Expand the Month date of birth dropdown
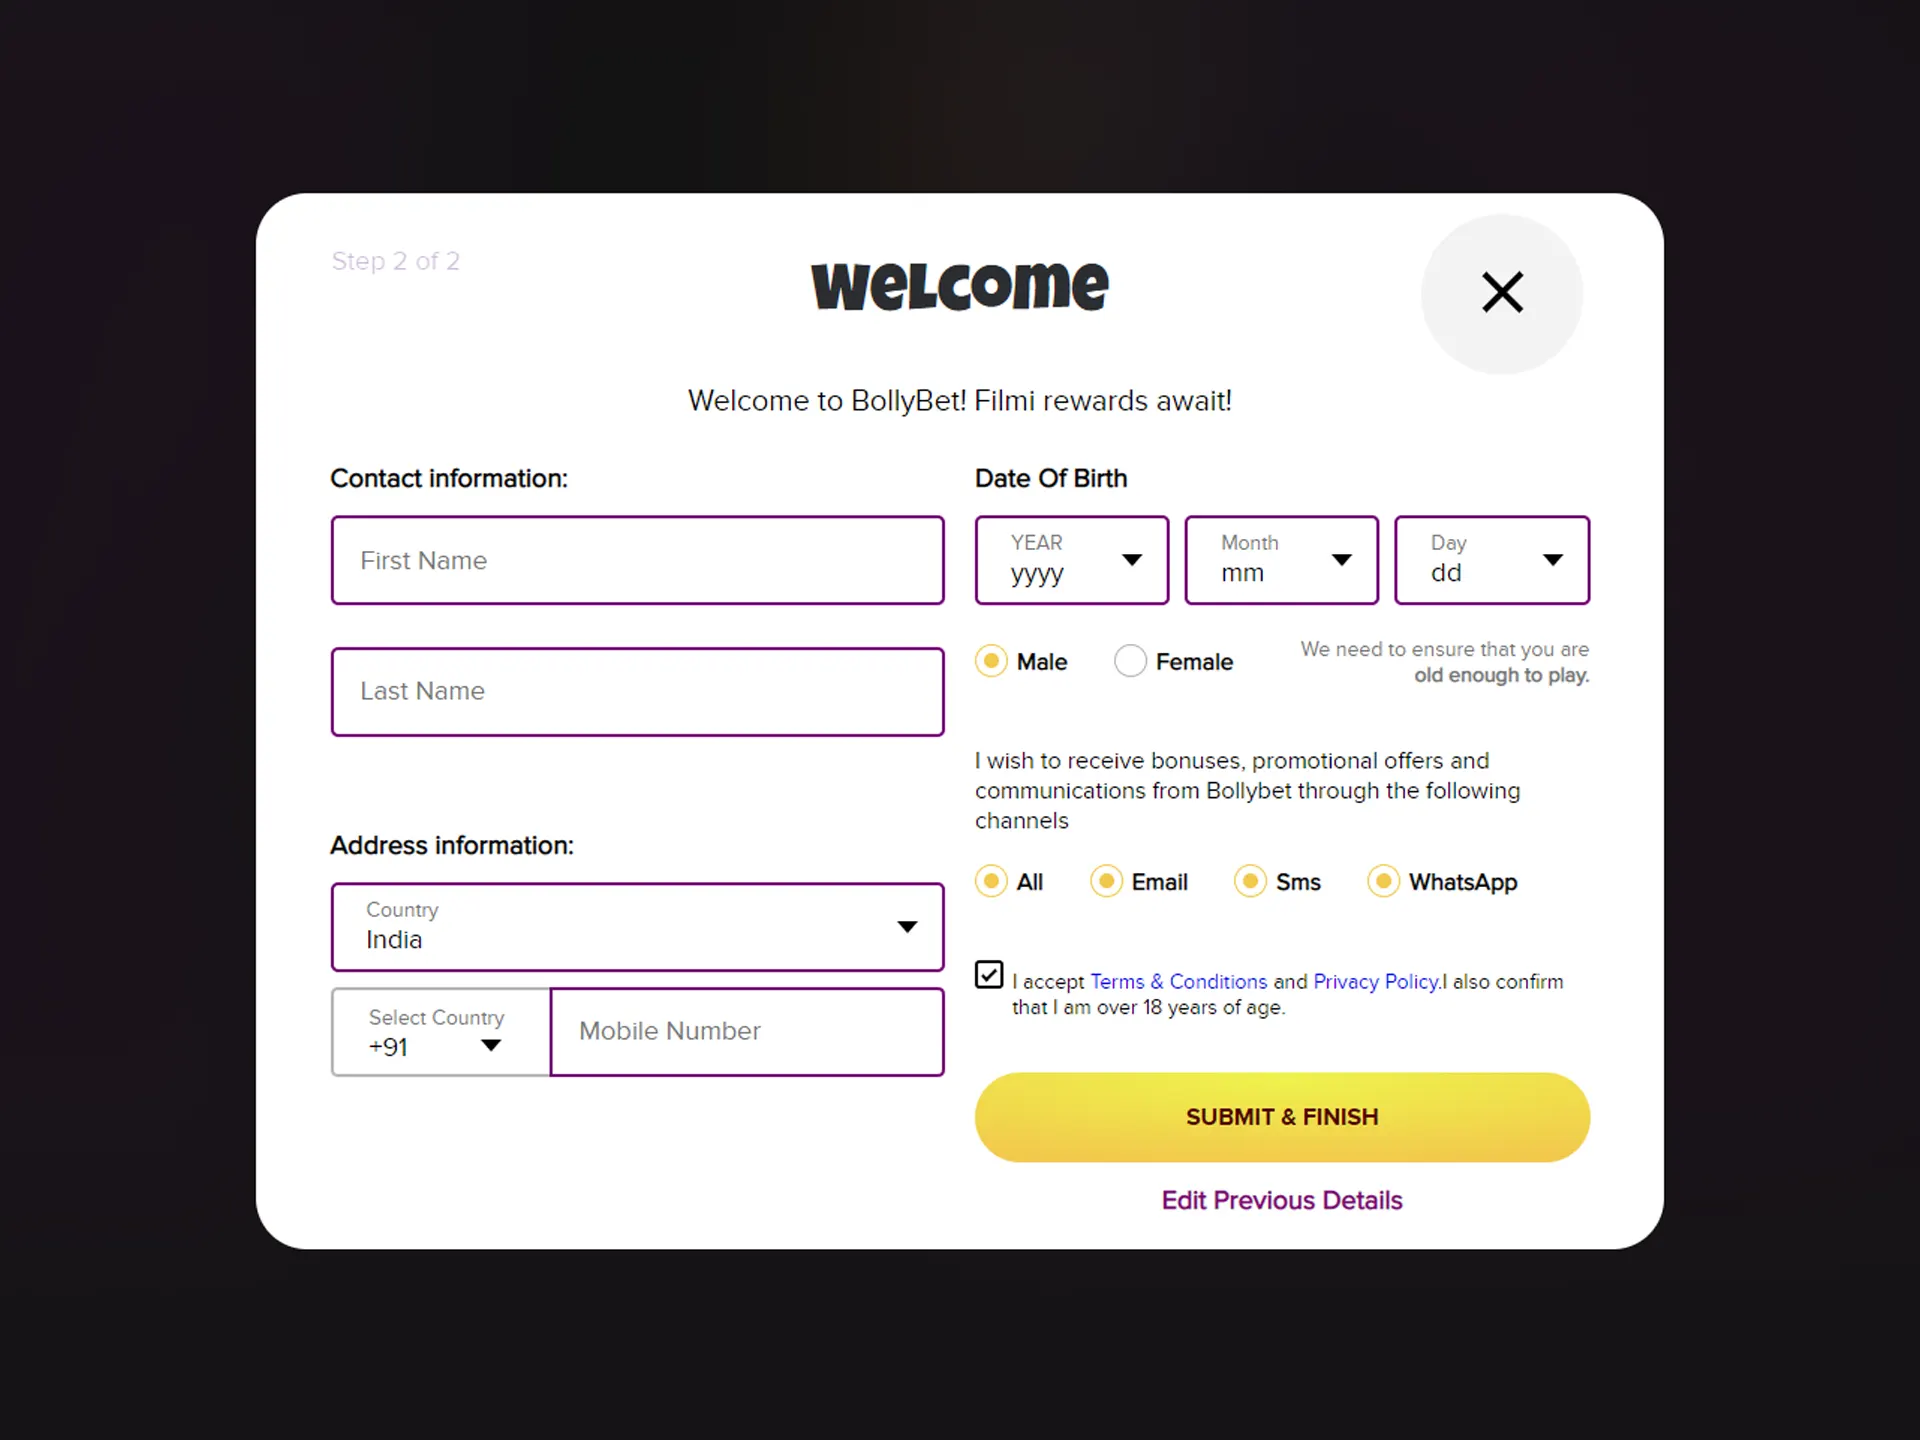The height and width of the screenshot is (1440, 1920). pyautogui.click(x=1281, y=560)
